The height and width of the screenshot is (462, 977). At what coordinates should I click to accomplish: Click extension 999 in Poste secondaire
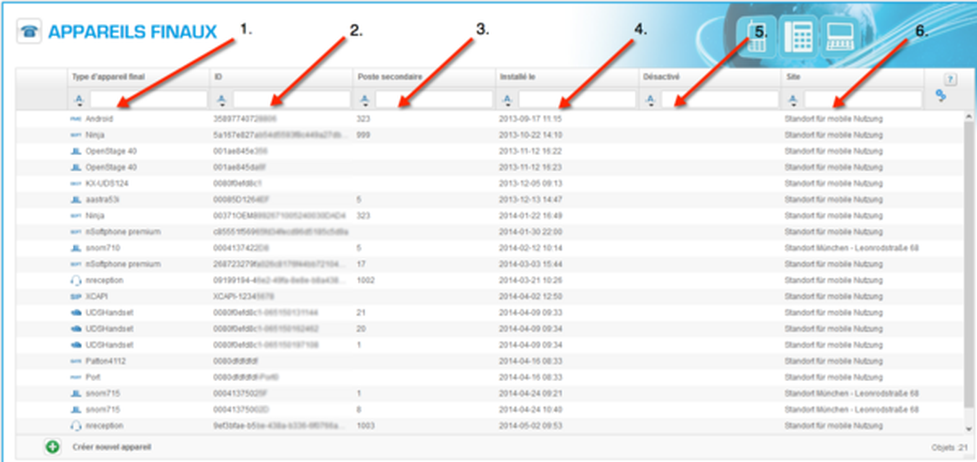363,135
